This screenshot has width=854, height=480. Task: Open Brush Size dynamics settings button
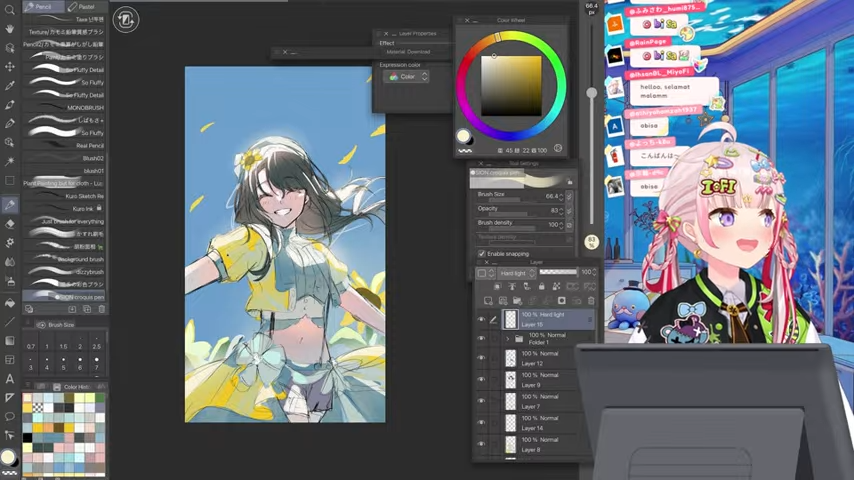point(569,197)
